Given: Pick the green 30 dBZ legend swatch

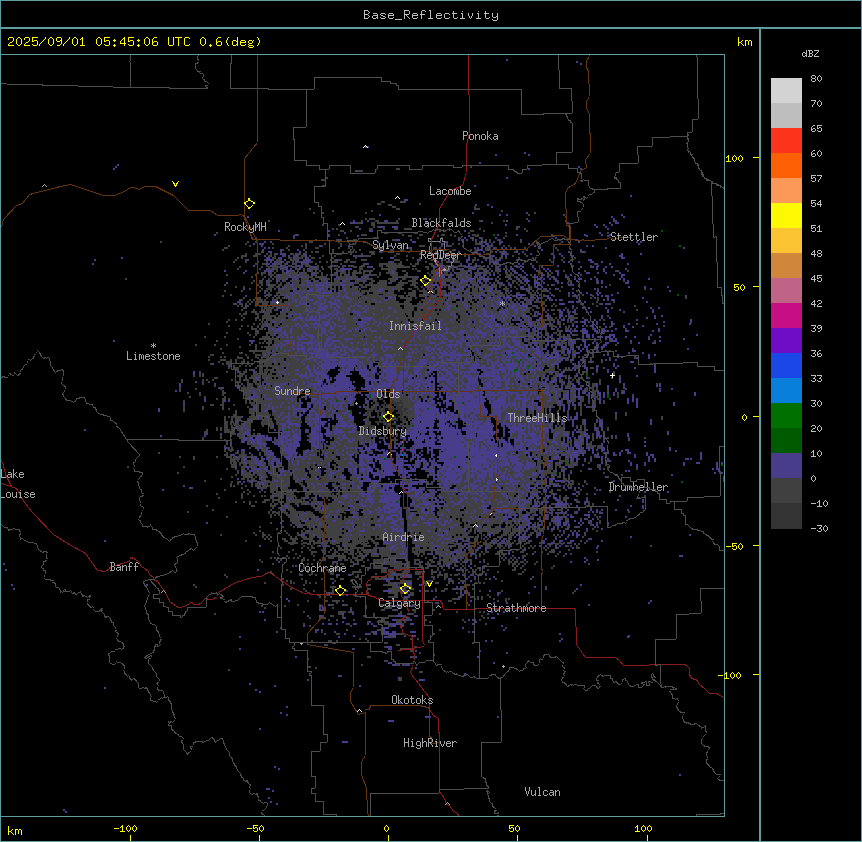Looking at the screenshot, I should [x=786, y=416].
